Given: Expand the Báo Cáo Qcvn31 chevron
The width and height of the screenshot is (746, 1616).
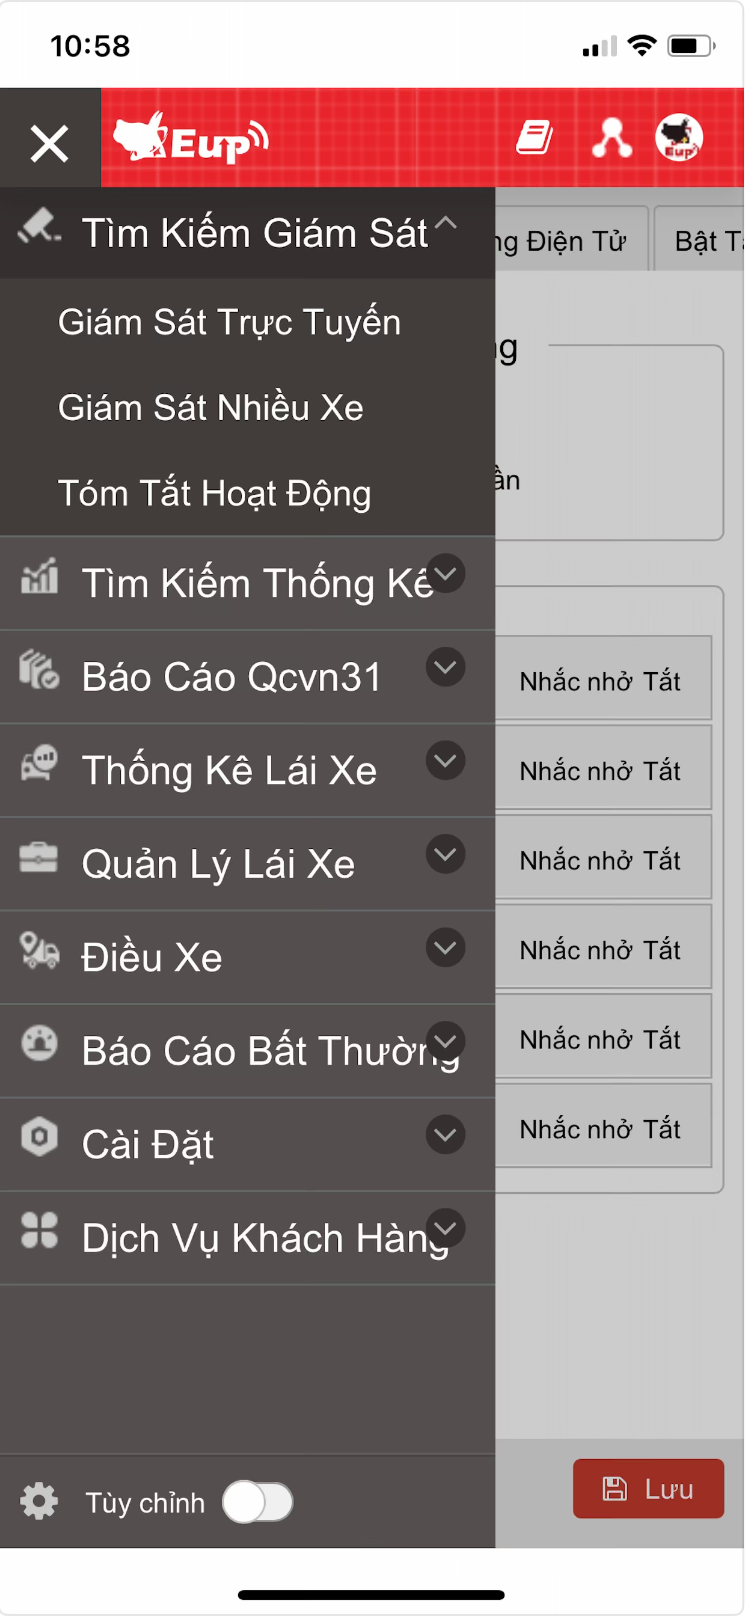Looking at the screenshot, I should pos(446,667).
